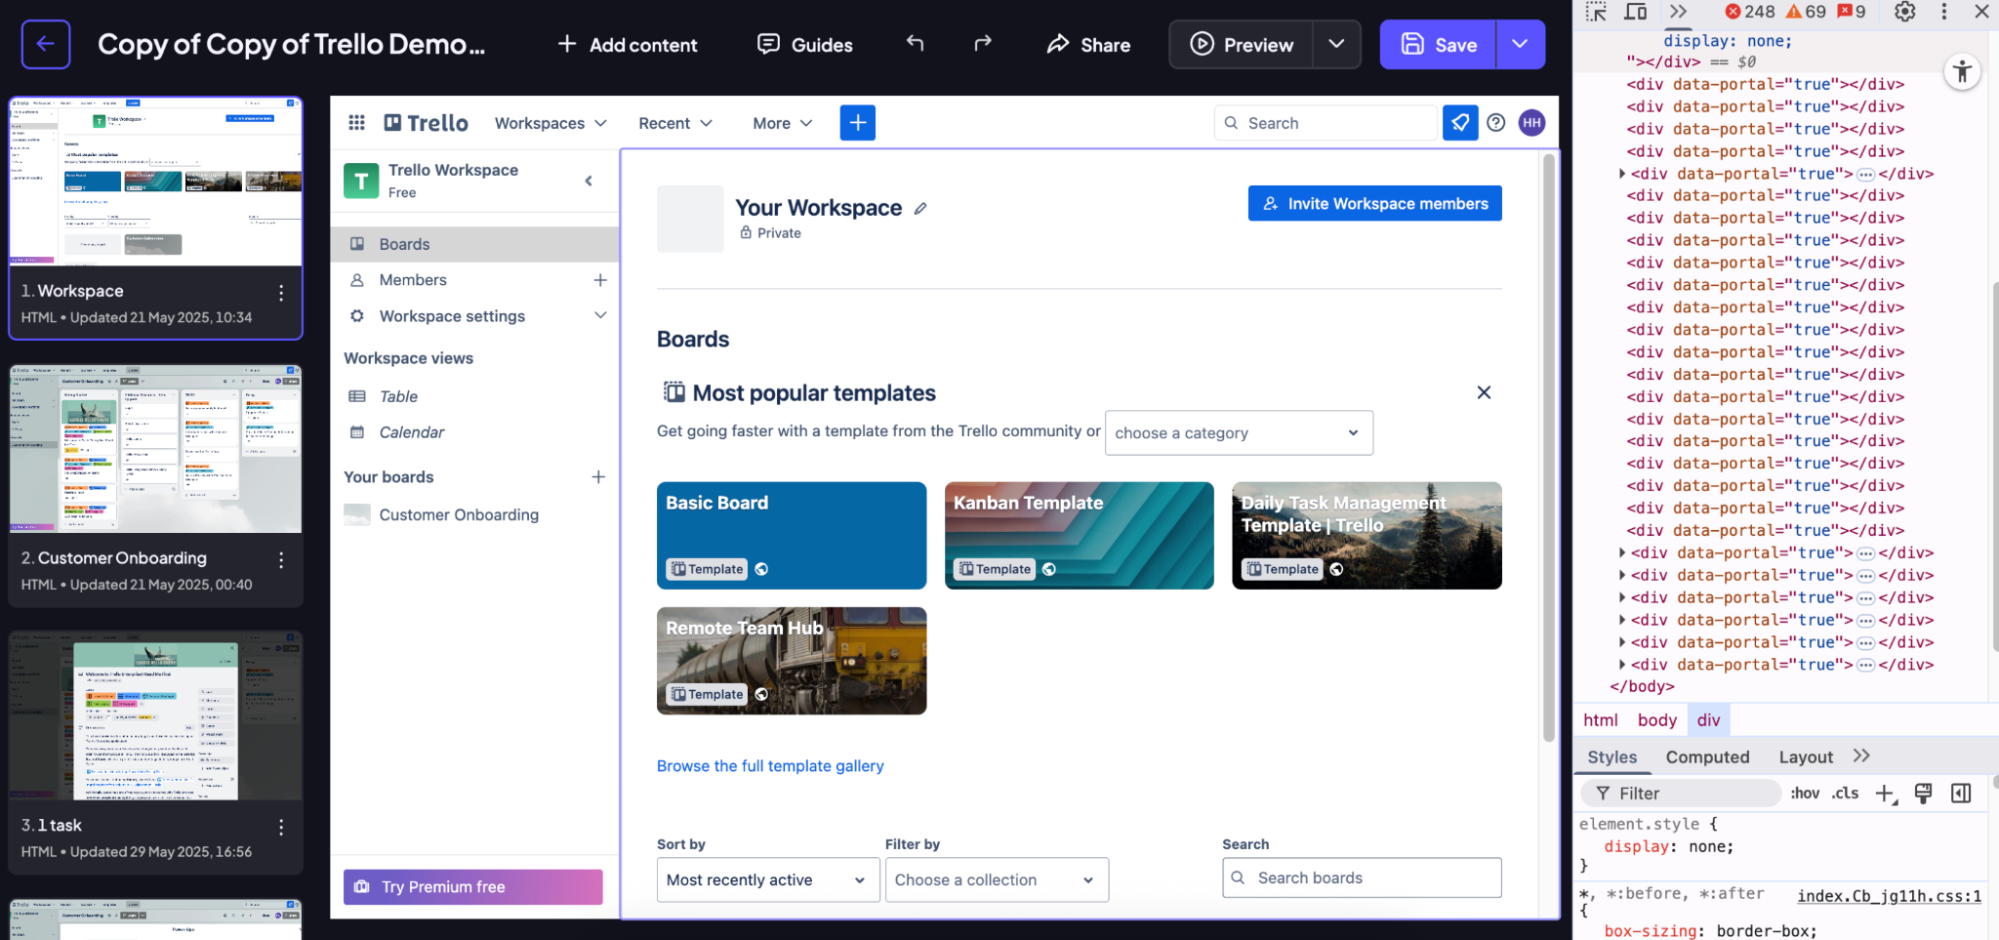Open Most recently active sort dropdown

tap(767, 880)
